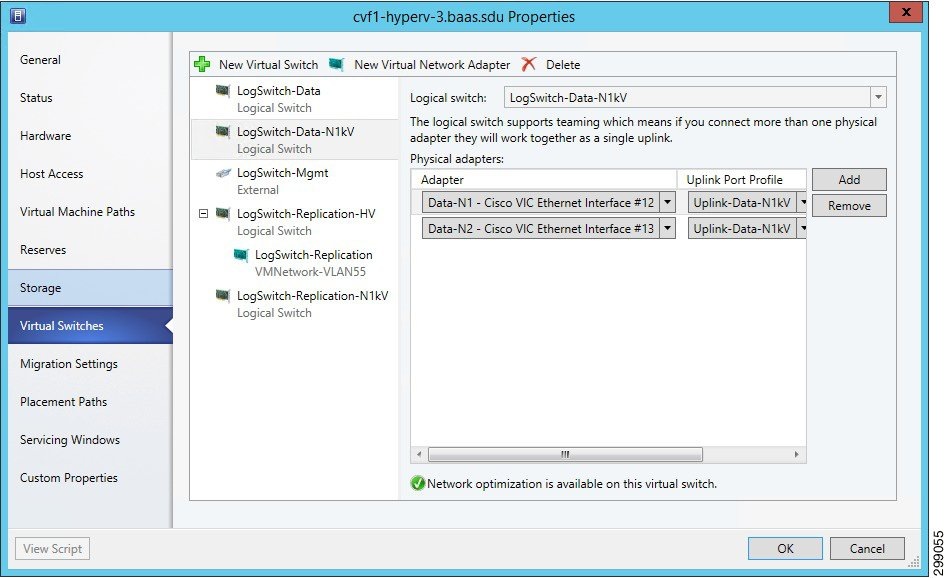Click the scrollbar left arrow
This screenshot has width=945, height=578.
(x=419, y=454)
